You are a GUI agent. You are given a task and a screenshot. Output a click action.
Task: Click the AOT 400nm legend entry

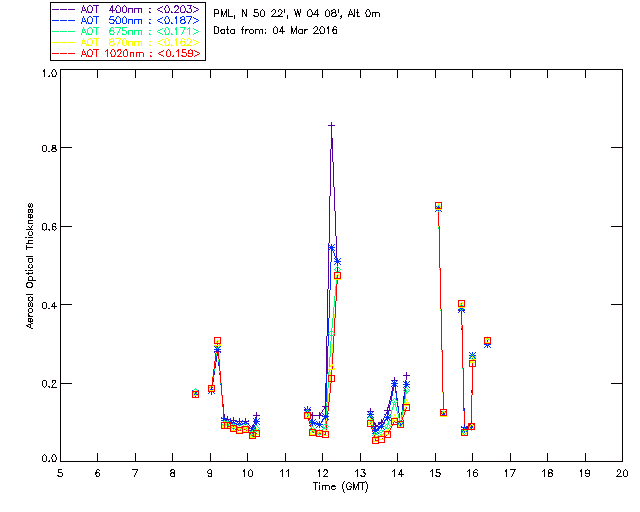coord(126,9)
